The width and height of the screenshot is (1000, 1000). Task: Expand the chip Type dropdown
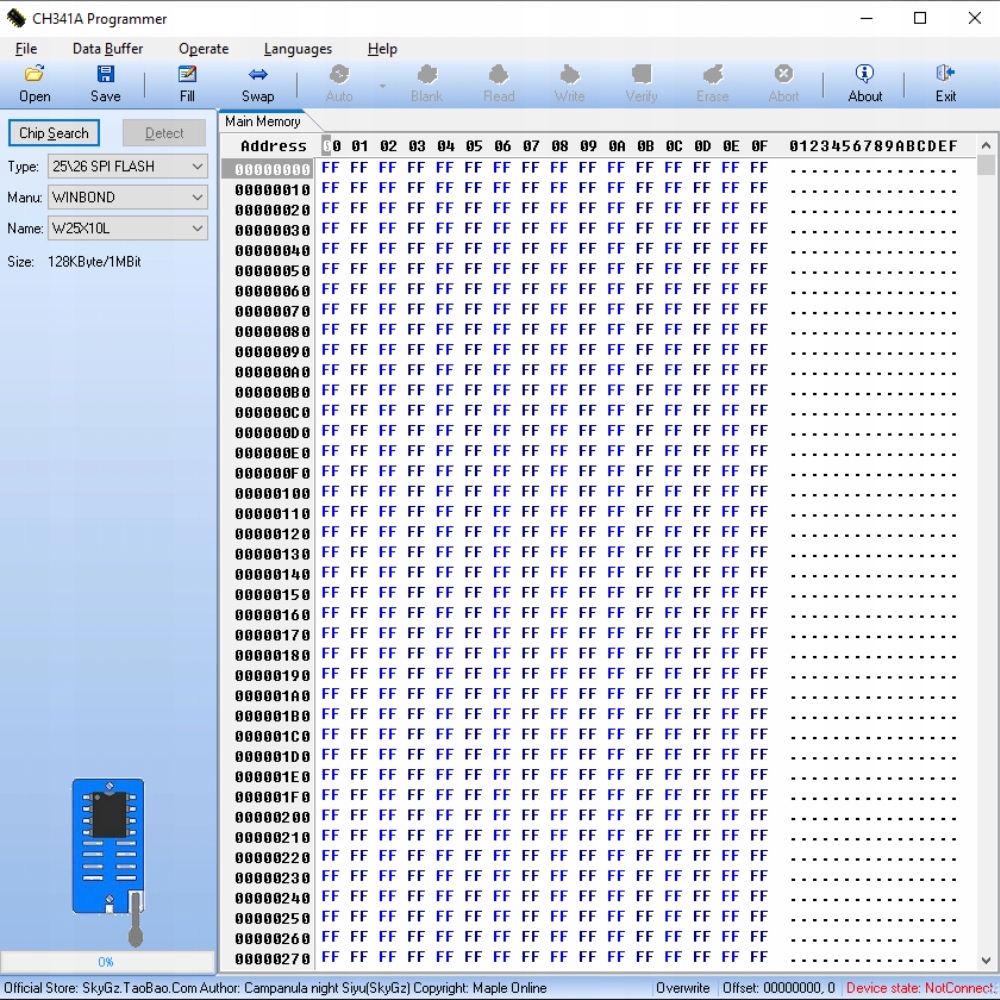tap(197, 167)
